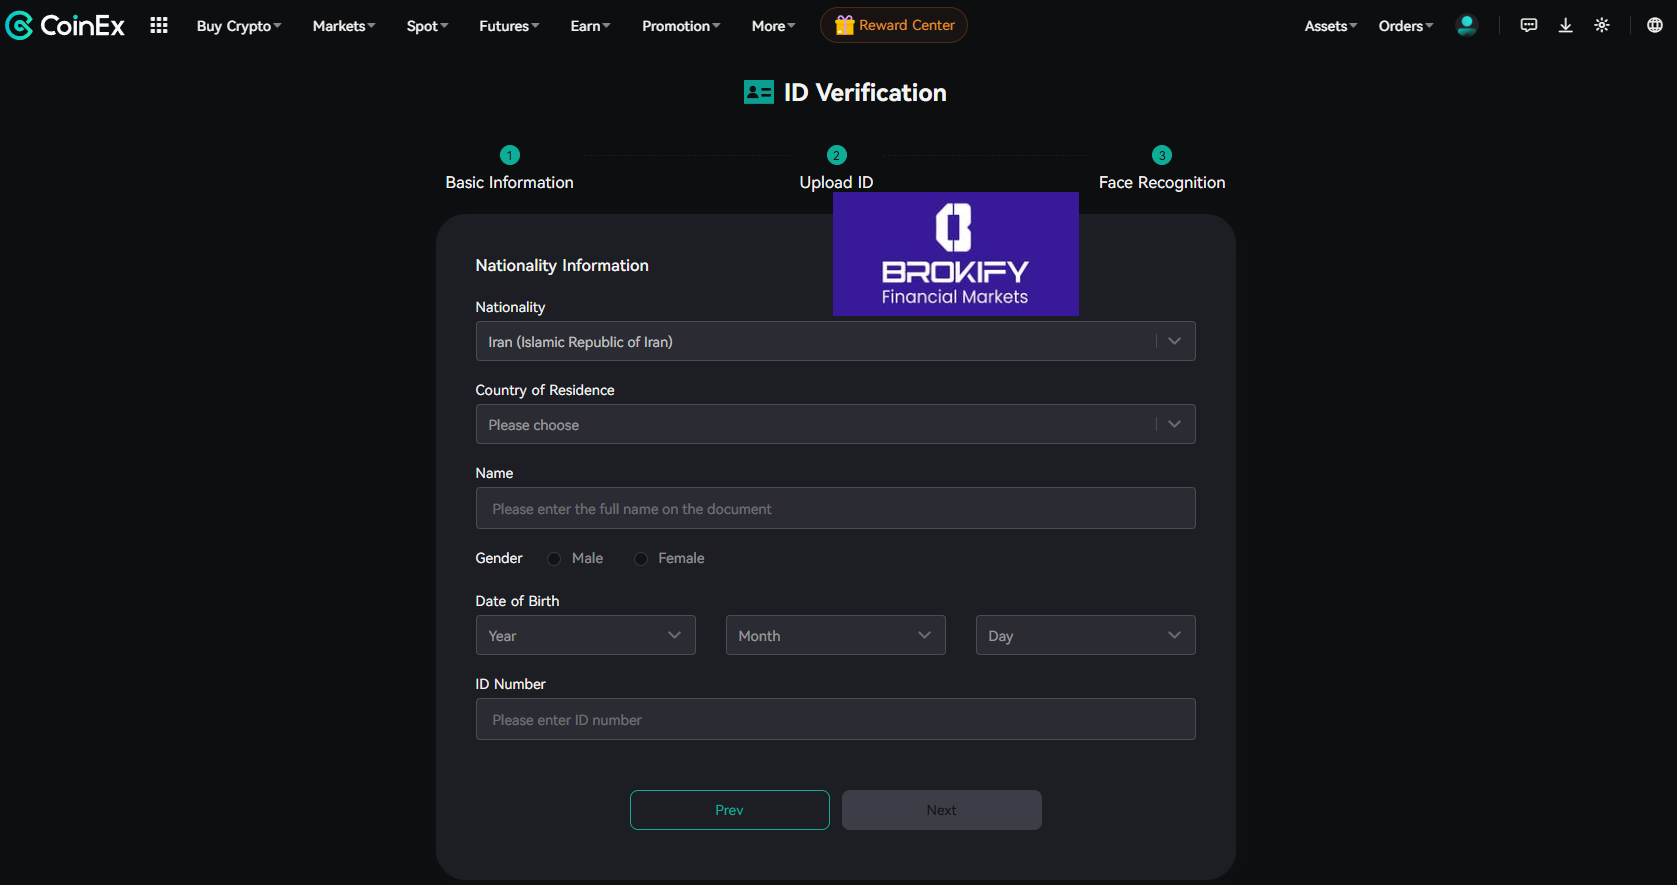Click the CoinEx logo
The height and width of the screenshot is (885, 1677).
click(66, 26)
